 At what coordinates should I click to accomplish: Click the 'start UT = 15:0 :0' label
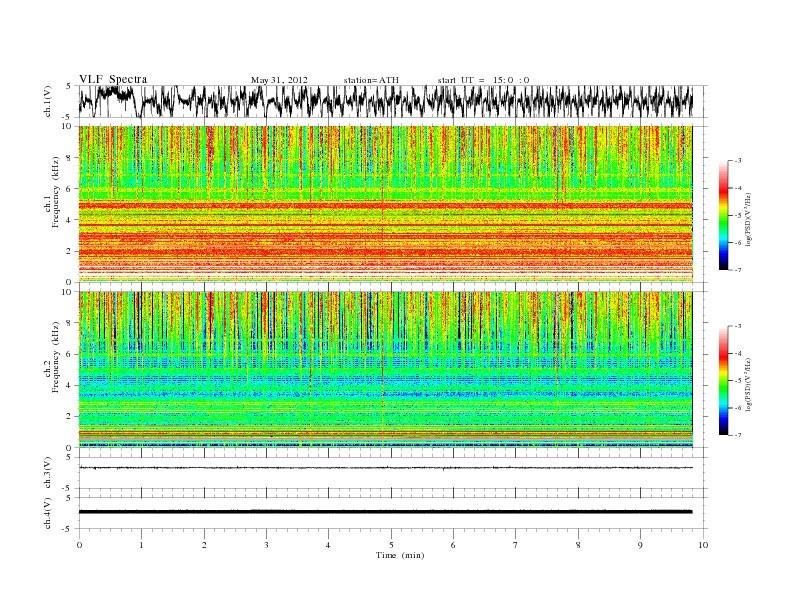tap(483, 80)
